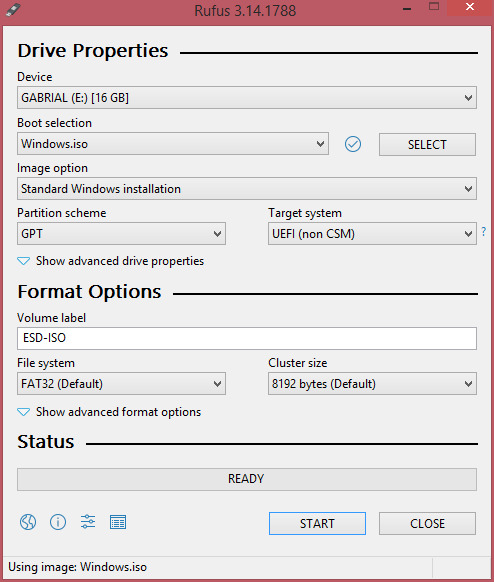Image resolution: width=494 pixels, height=582 pixels.
Task: Open the File system FAT32 dropdown
Action: 121,383
